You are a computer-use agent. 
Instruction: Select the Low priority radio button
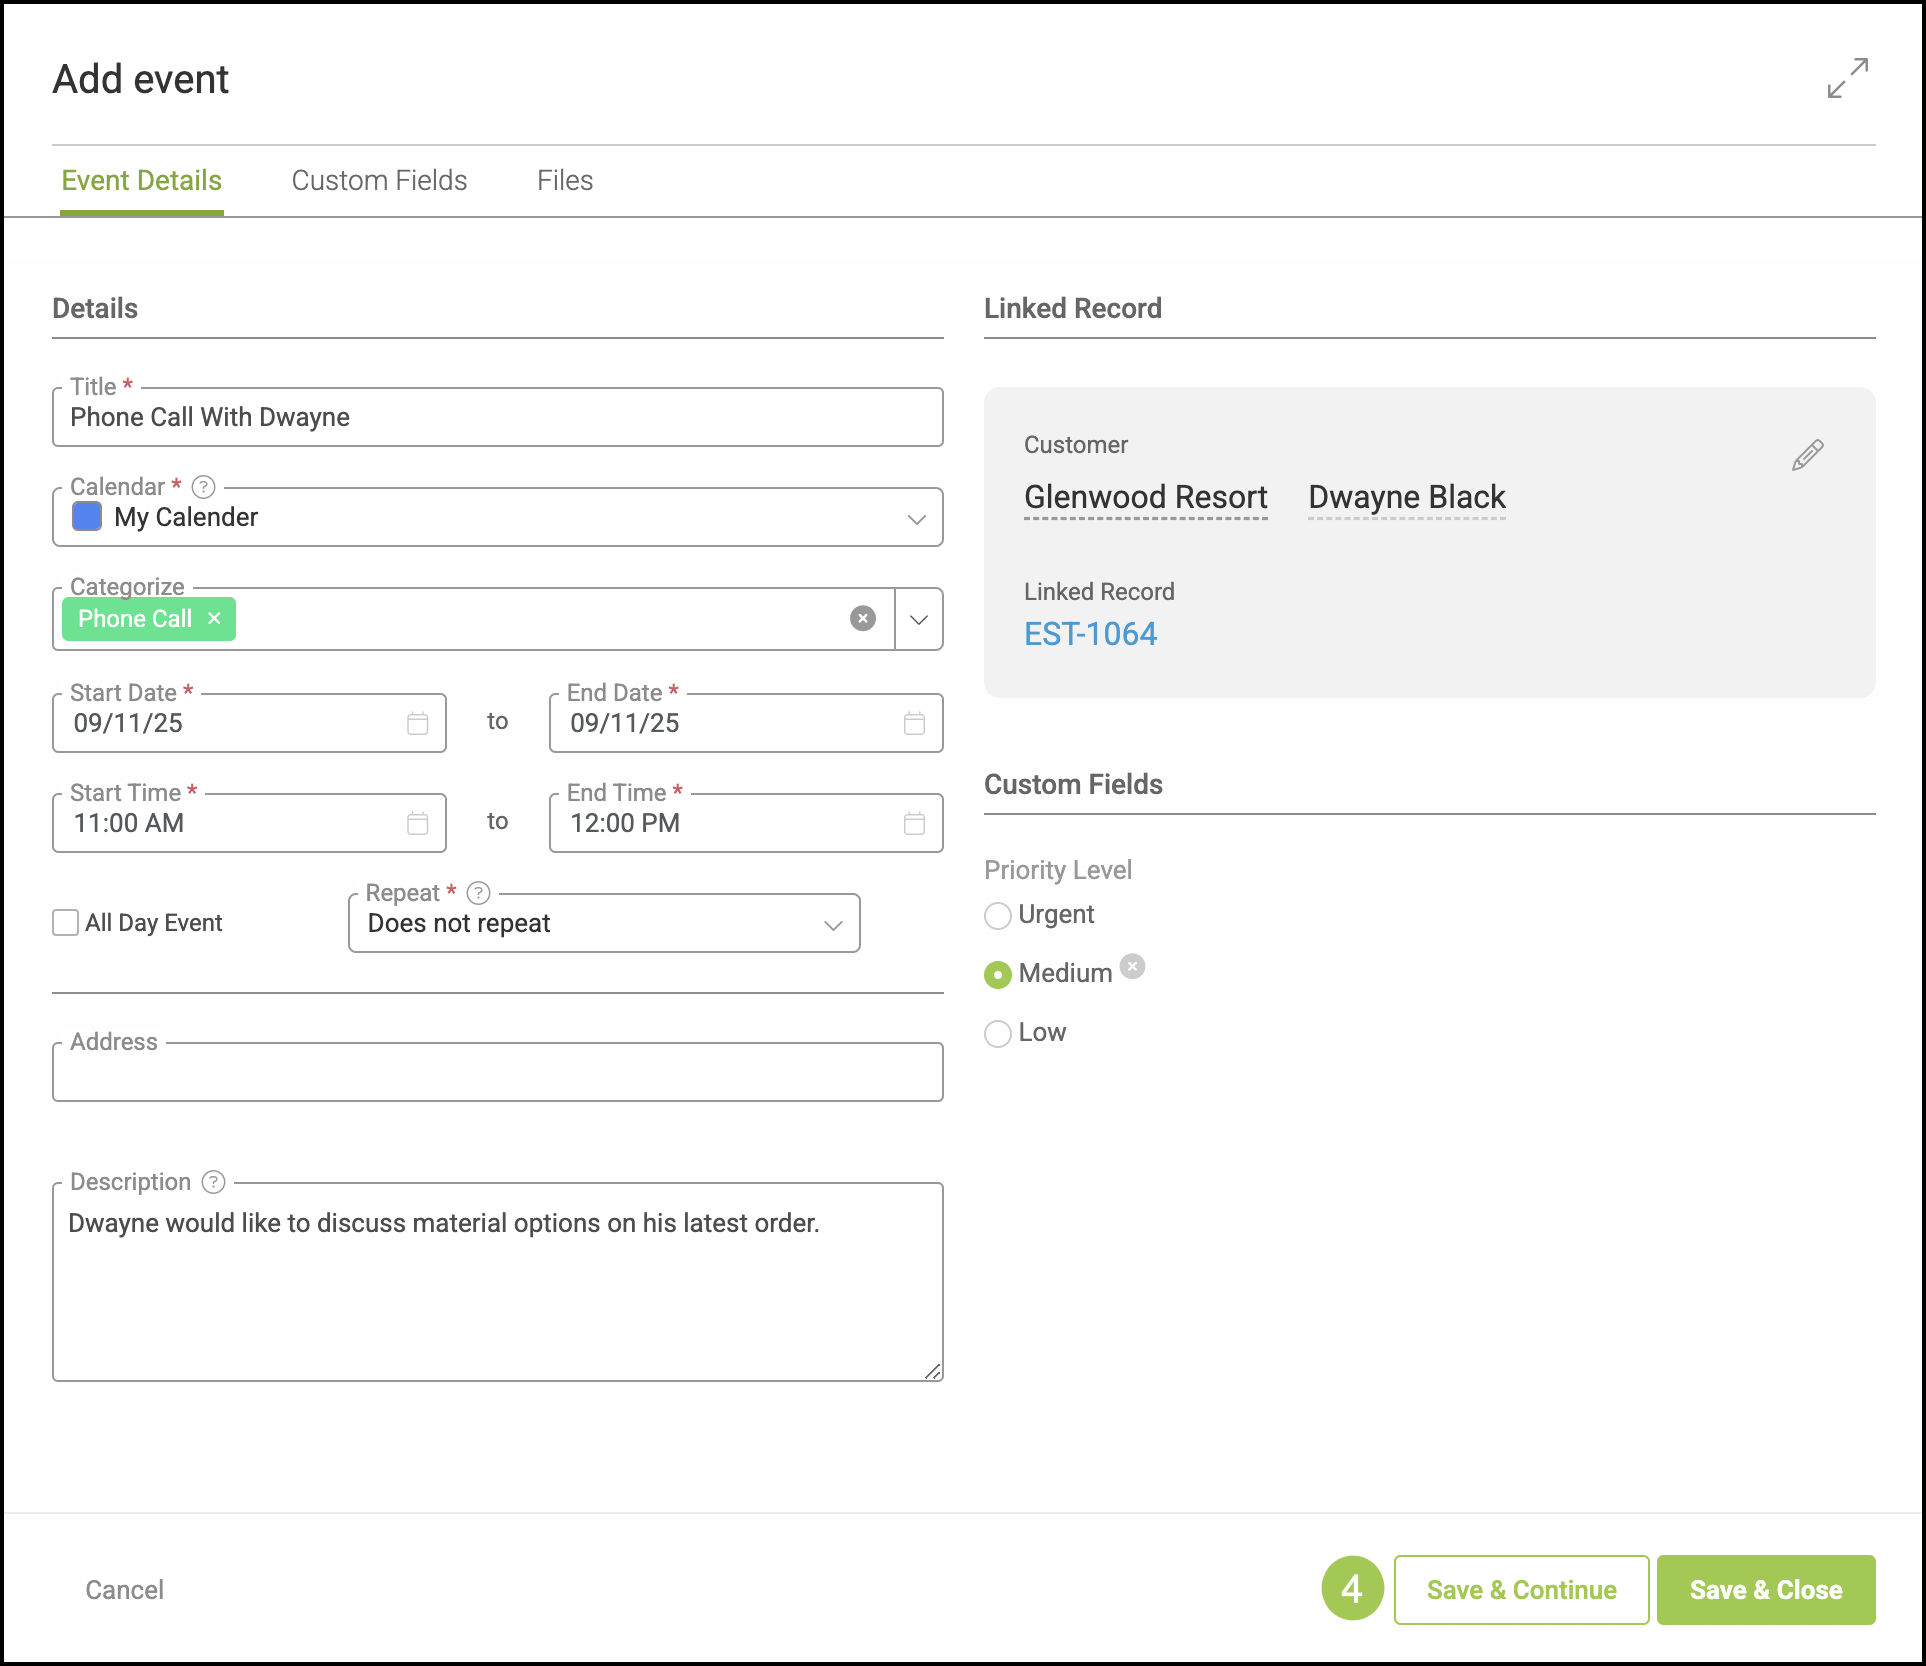click(x=998, y=1033)
